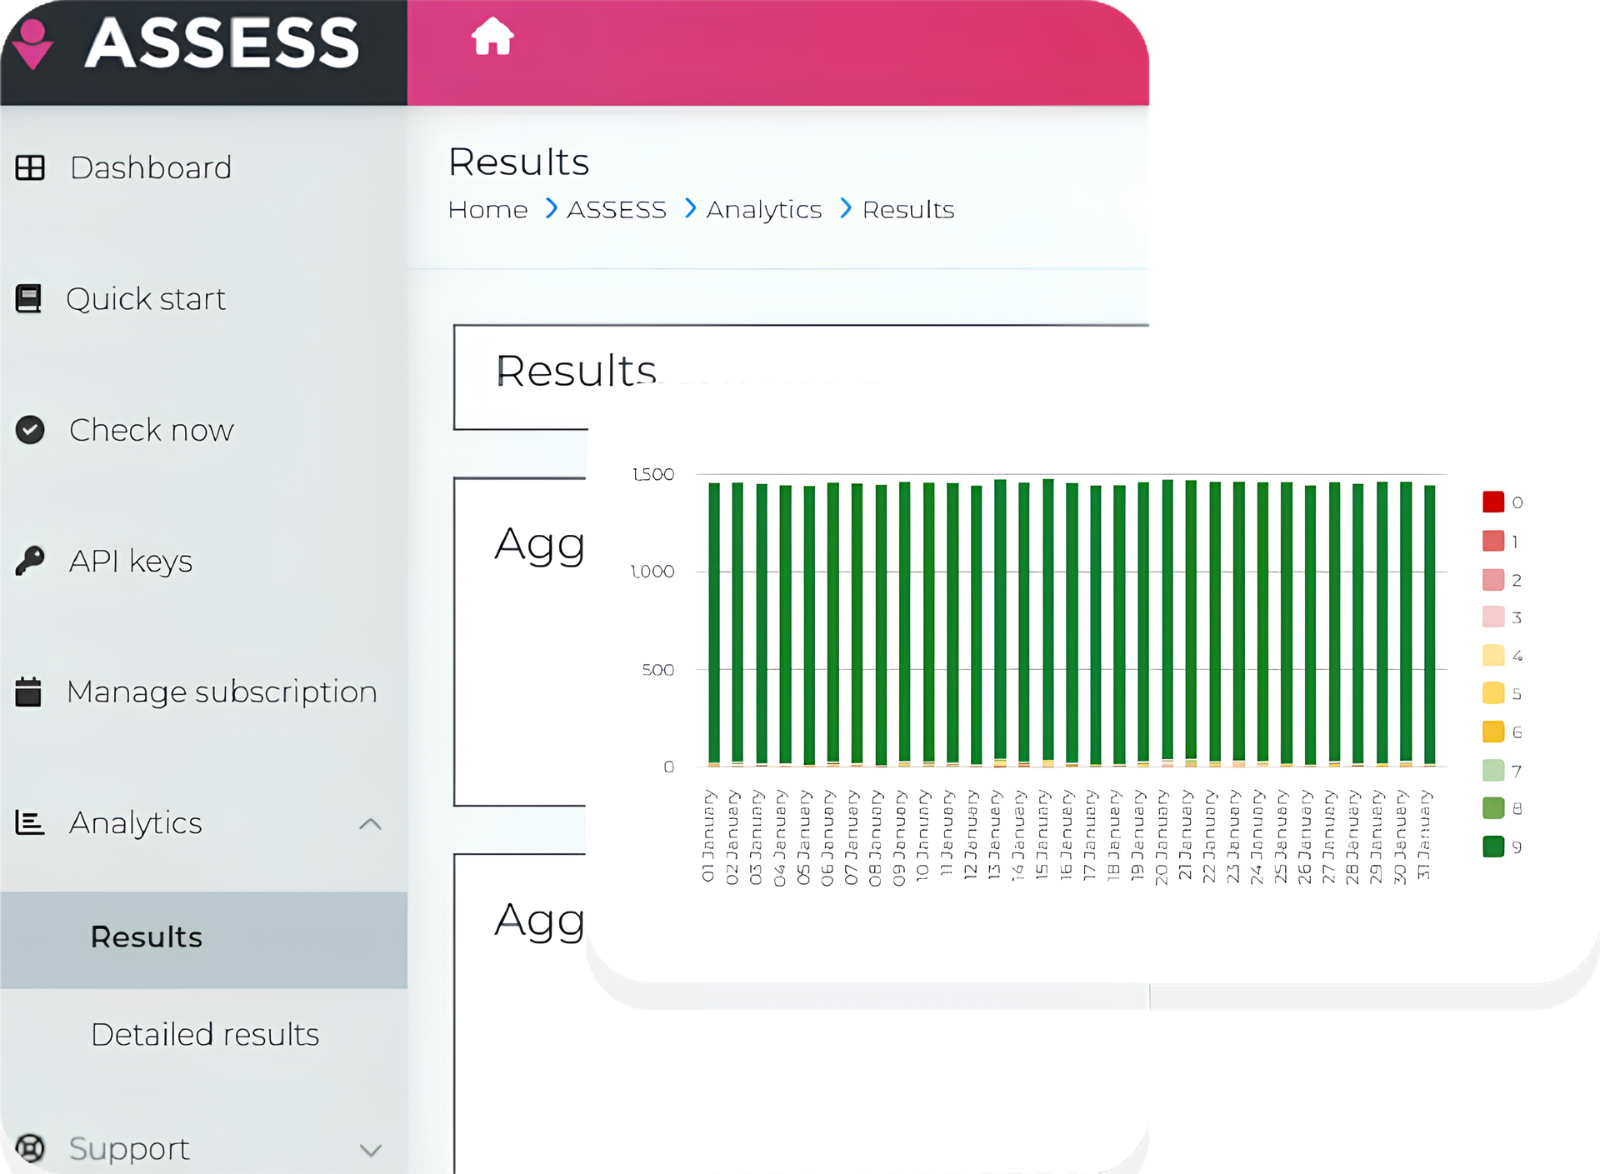Expand the Support section chevron
Screen dimensions: 1600x1174
pyautogui.click(x=370, y=1150)
